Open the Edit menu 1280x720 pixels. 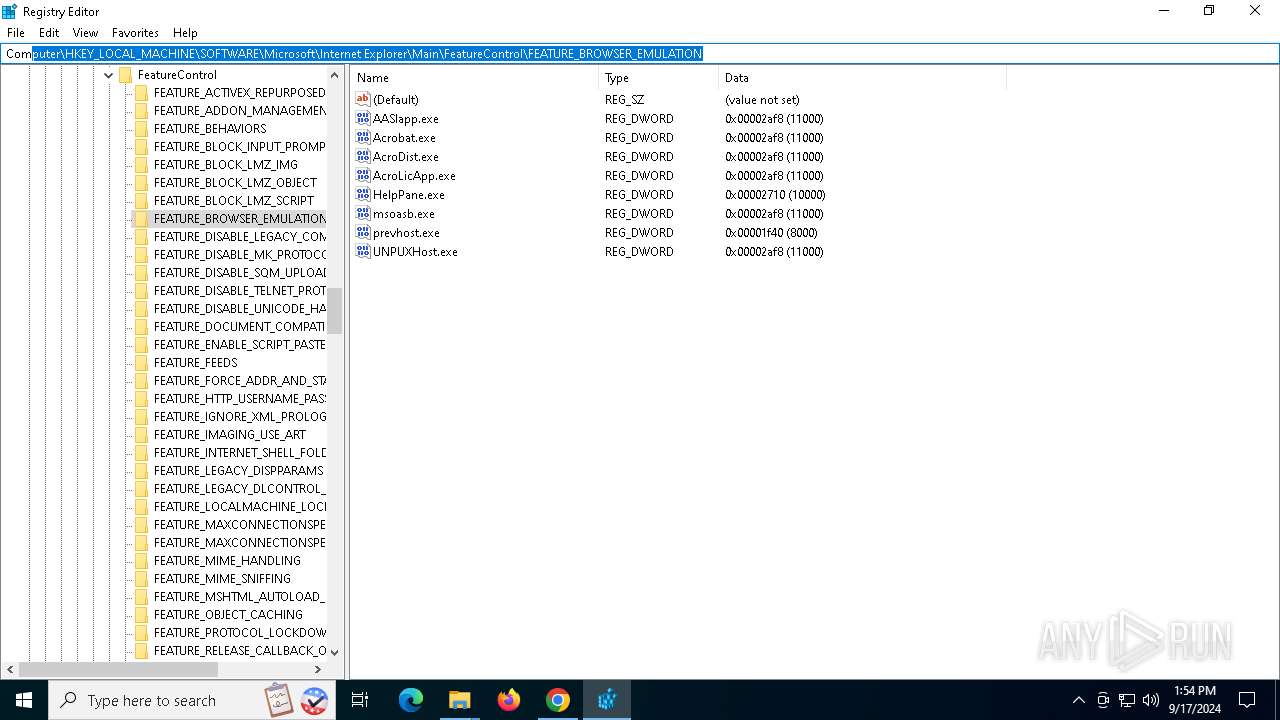(49, 33)
